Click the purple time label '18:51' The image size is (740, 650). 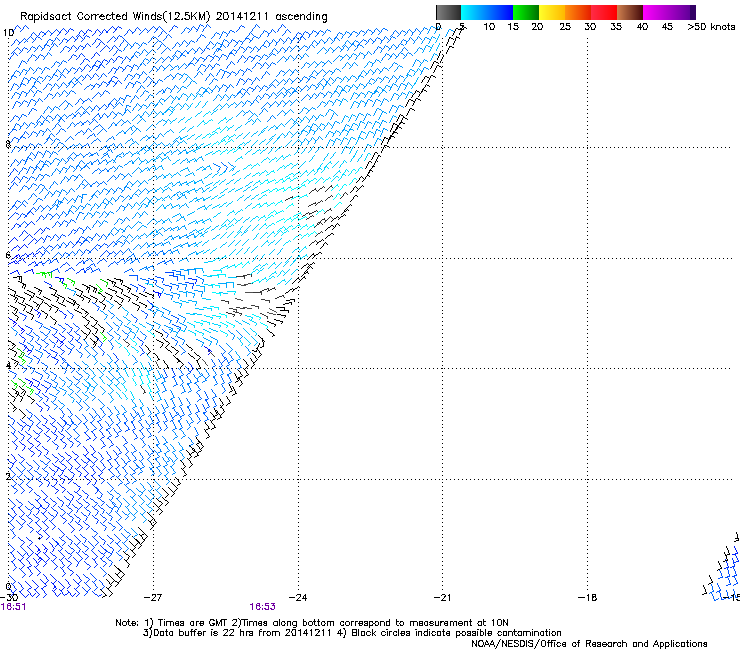13,607
